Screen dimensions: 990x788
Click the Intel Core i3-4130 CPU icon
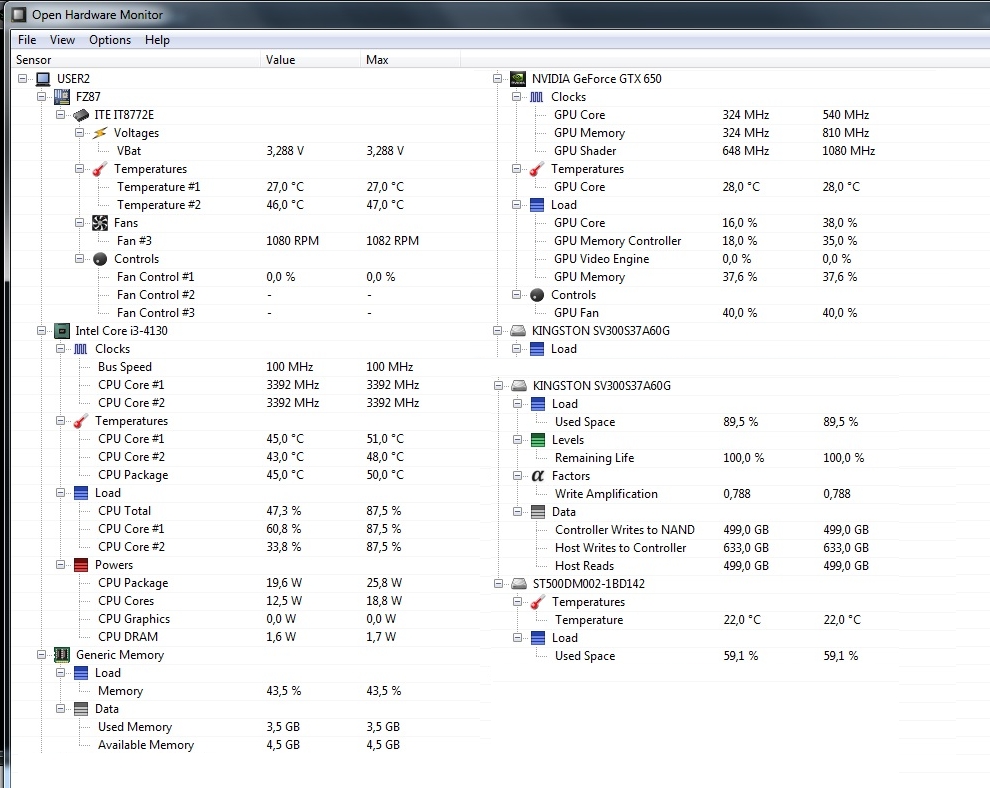pos(62,331)
